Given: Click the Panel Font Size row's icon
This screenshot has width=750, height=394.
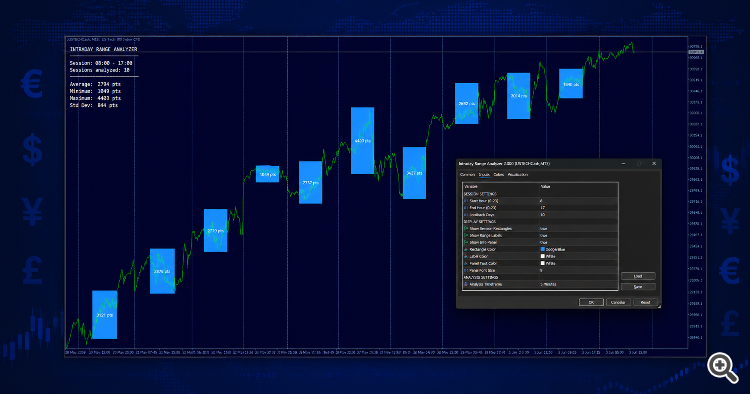Looking at the screenshot, I should pyautogui.click(x=466, y=270).
